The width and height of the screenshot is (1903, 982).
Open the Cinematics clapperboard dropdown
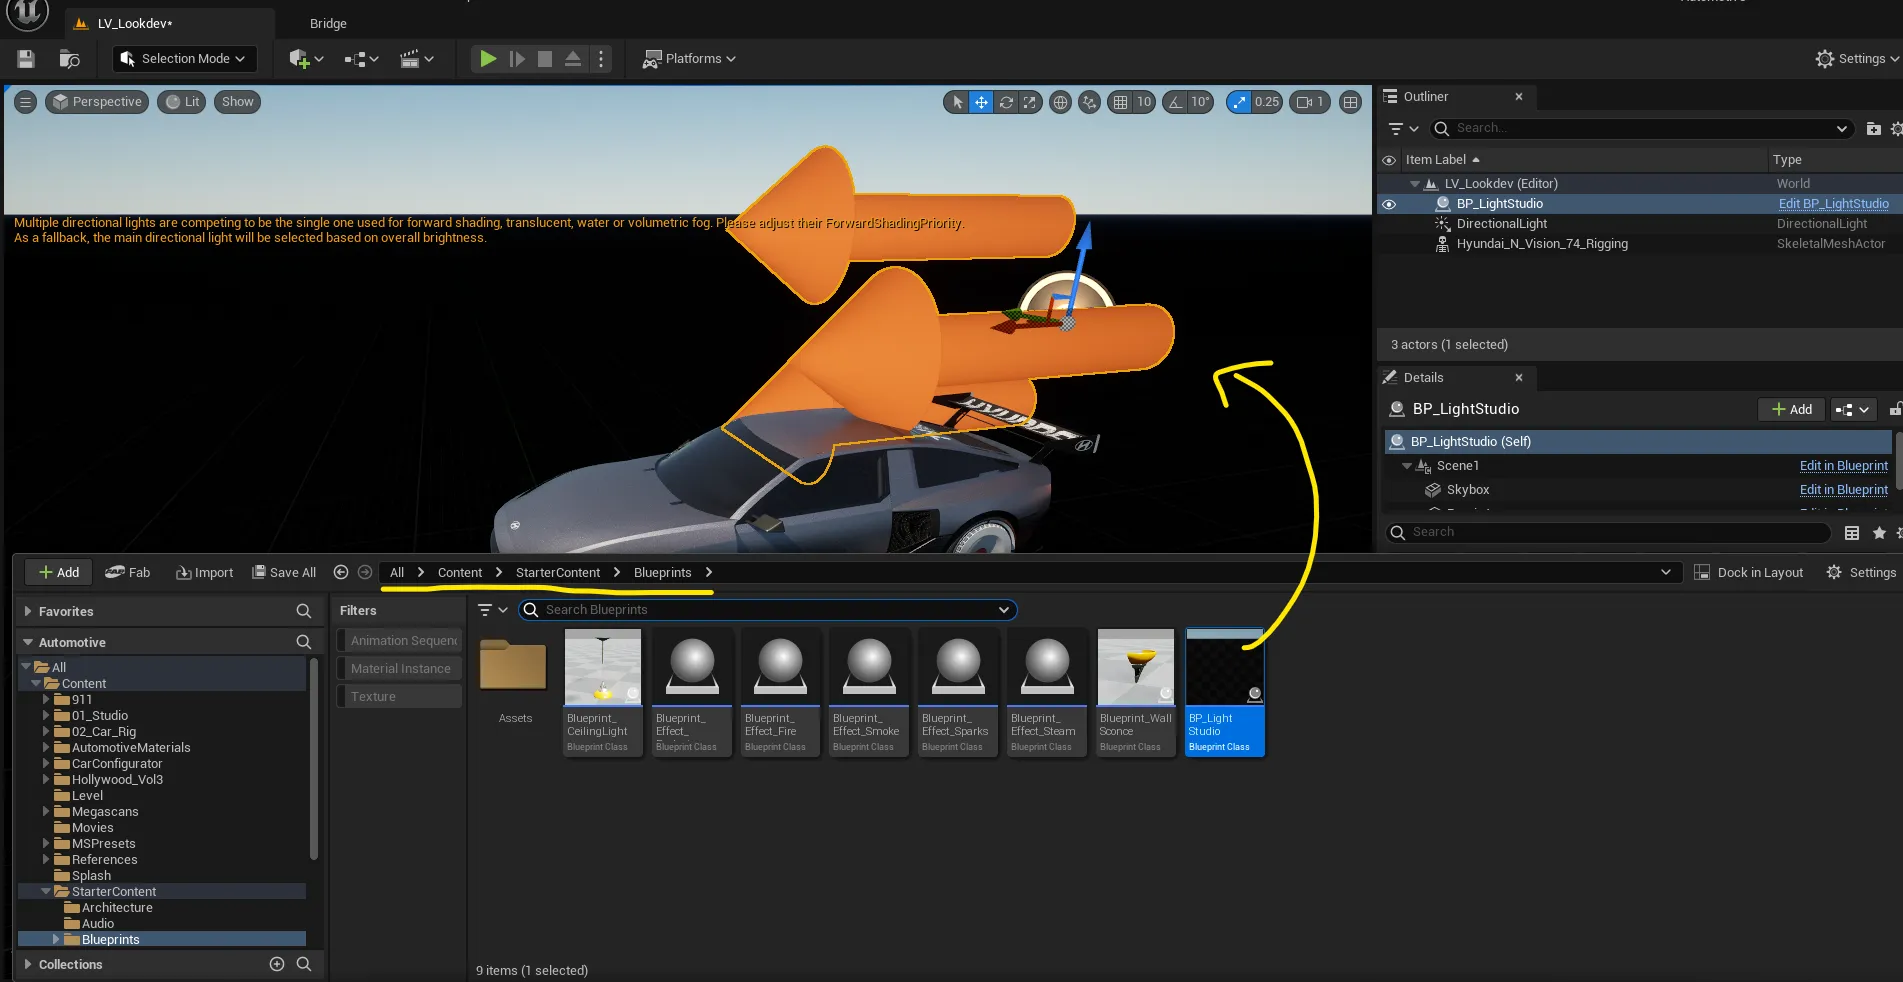tap(417, 59)
